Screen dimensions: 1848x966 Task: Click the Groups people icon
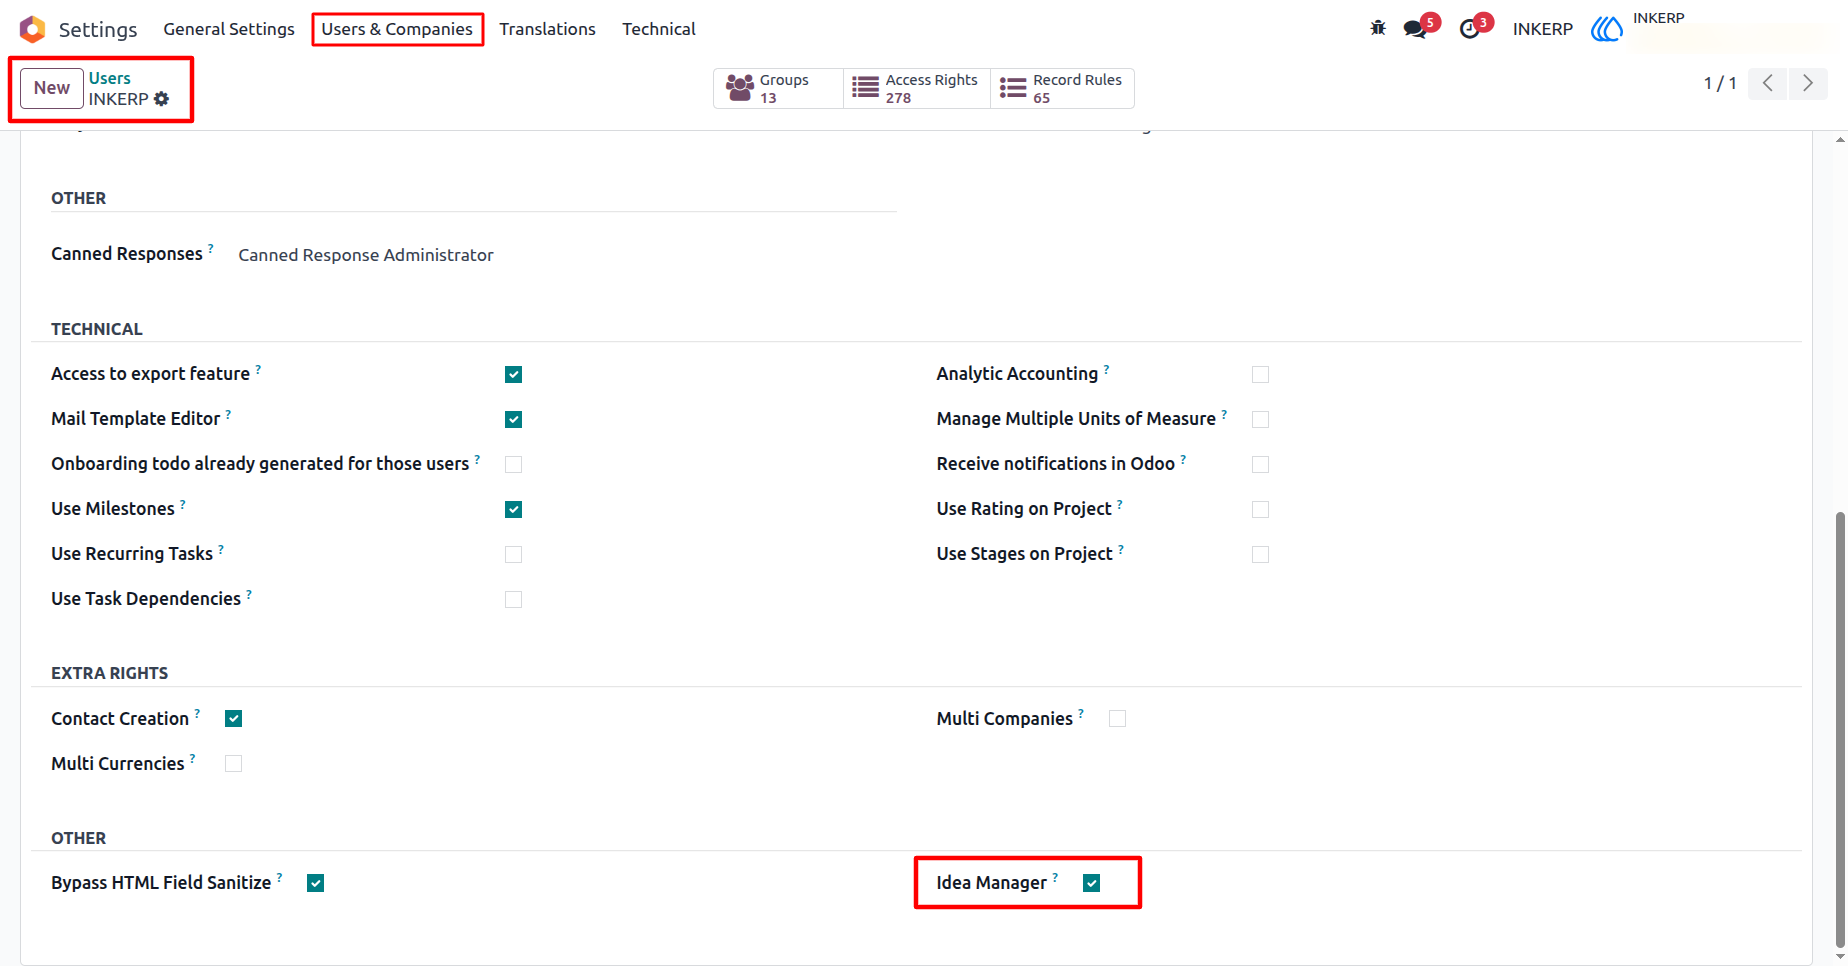pyautogui.click(x=740, y=88)
